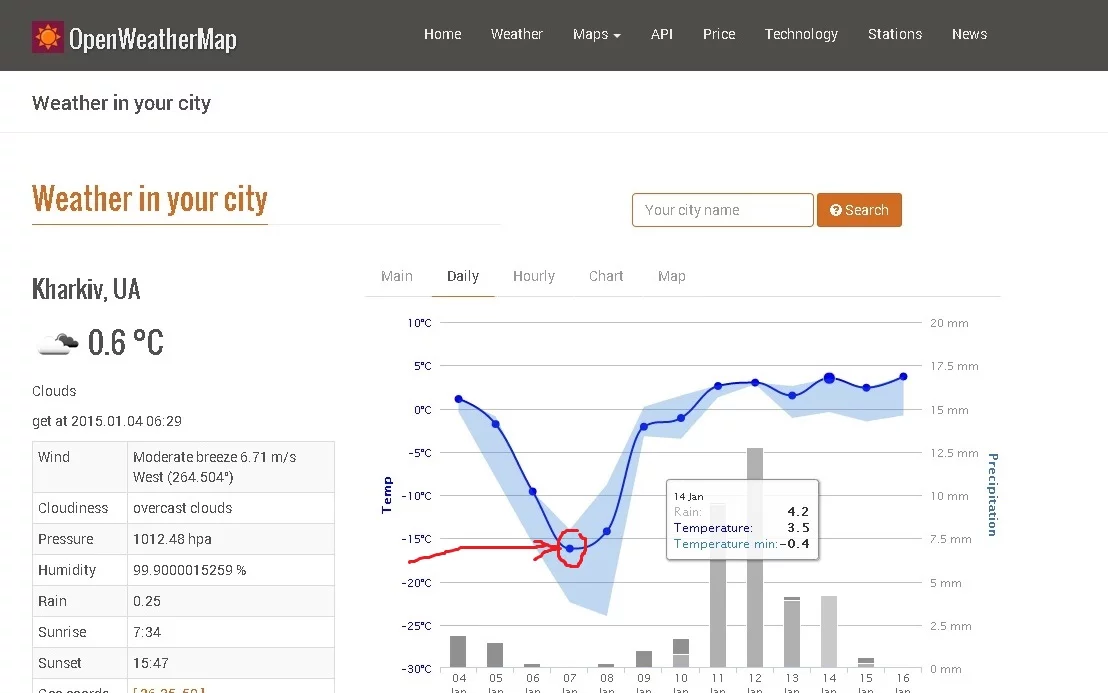The image size is (1108, 693).
Task: Click the cloud weather icon beside 0.6 °C
Action: coord(57,343)
